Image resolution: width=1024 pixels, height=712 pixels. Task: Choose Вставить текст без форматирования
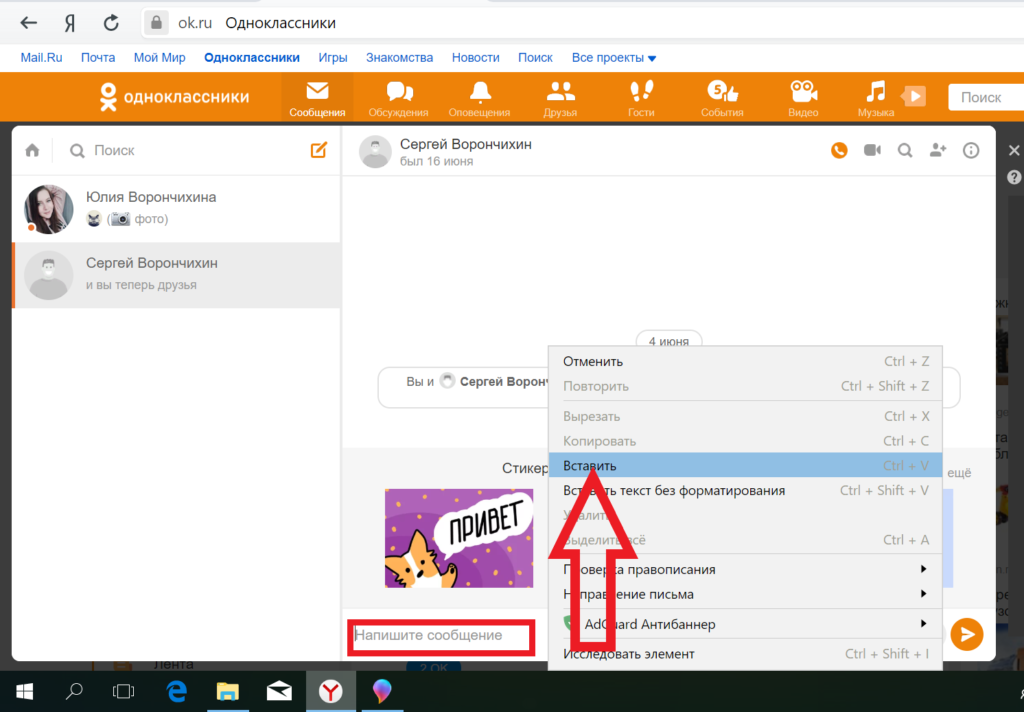tap(745, 491)
